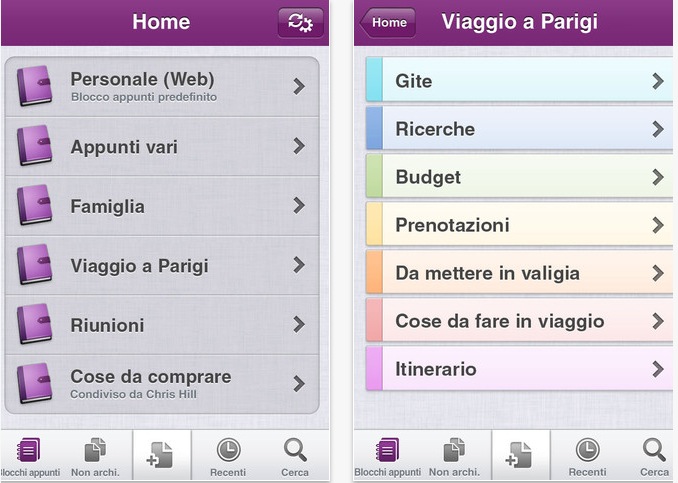Tap the green color tab of Budget

tap(374, 176)
